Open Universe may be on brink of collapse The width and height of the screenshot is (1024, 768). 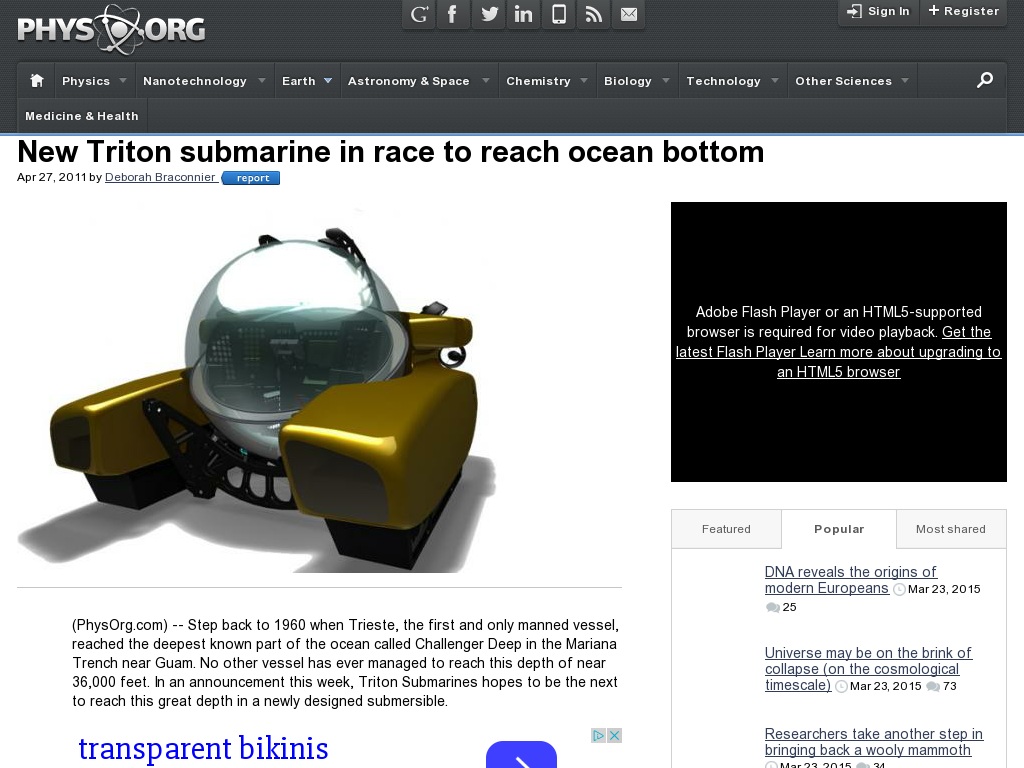[868, 669]
